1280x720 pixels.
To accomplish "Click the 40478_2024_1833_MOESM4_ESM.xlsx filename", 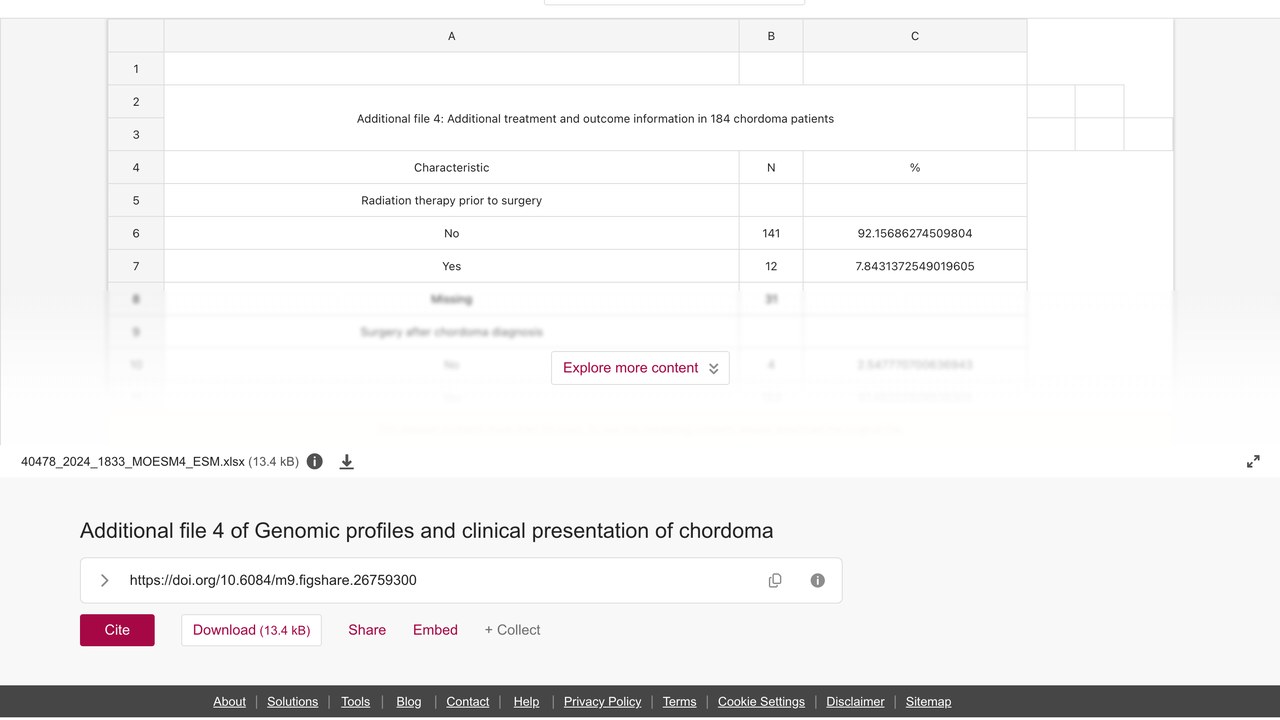I will point(133,462).
